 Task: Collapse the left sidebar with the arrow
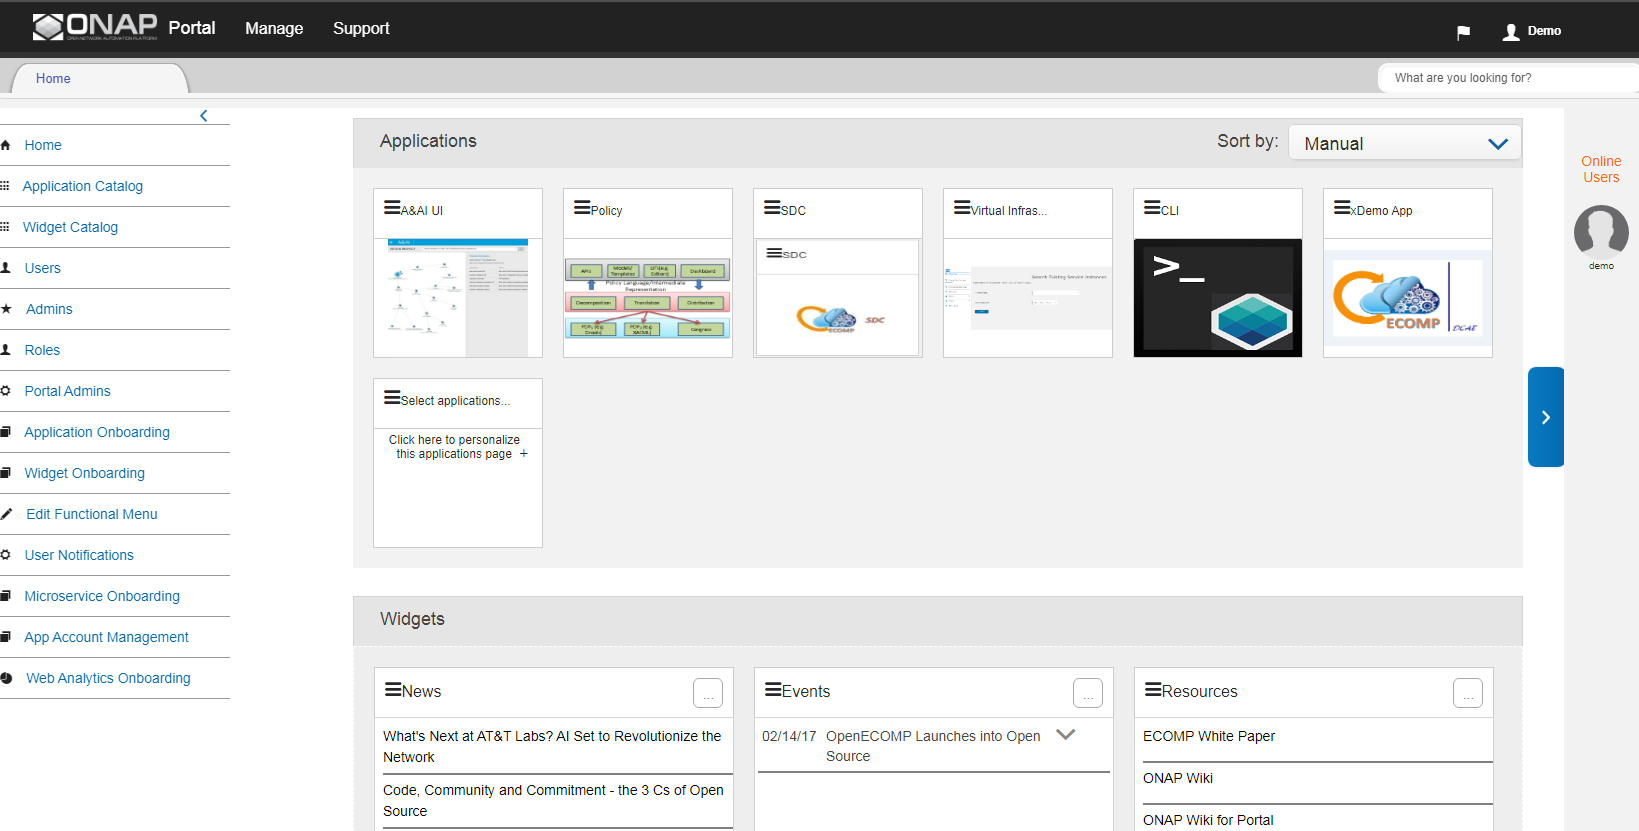[x=204, y=116]
